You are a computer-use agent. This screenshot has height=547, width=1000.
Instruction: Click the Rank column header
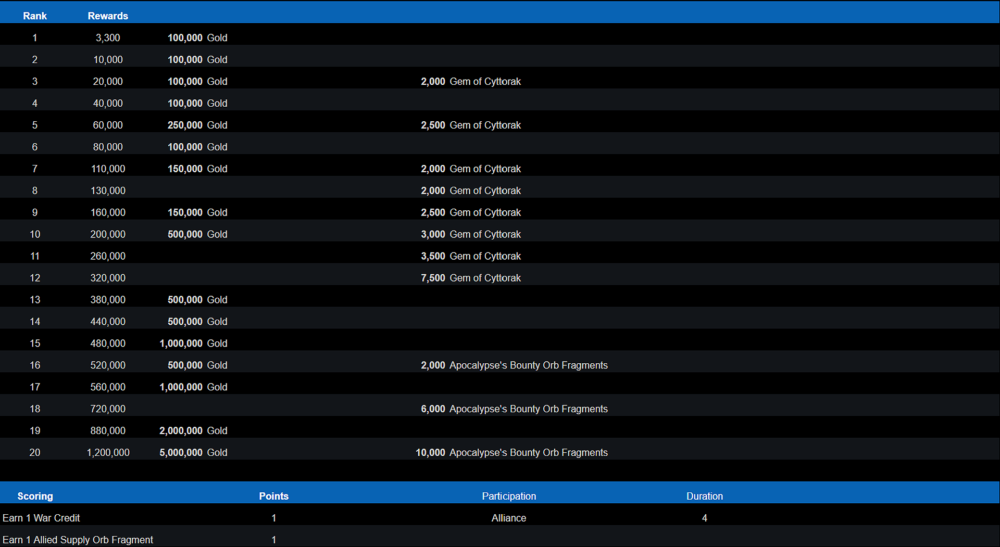[35, 16]
